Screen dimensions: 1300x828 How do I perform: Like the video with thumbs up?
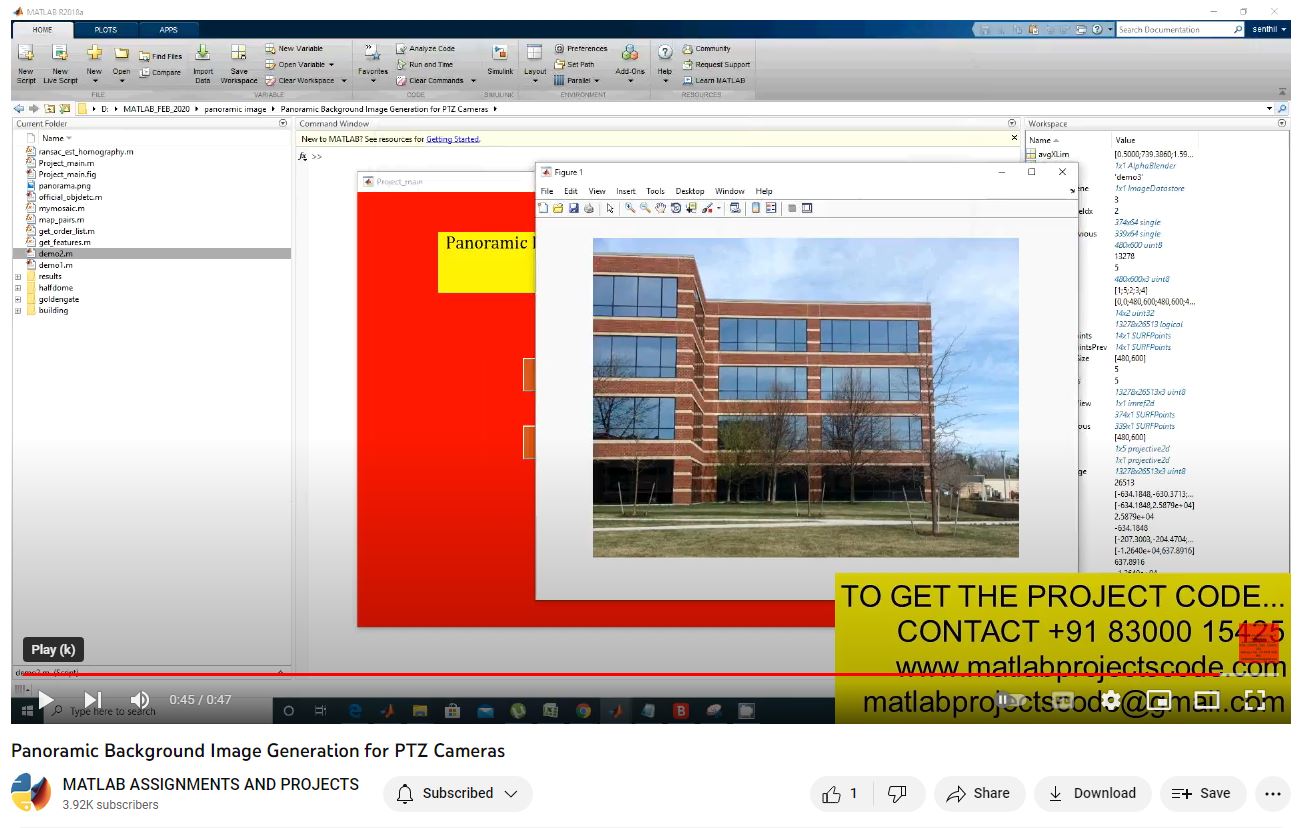tap(841, 793)
